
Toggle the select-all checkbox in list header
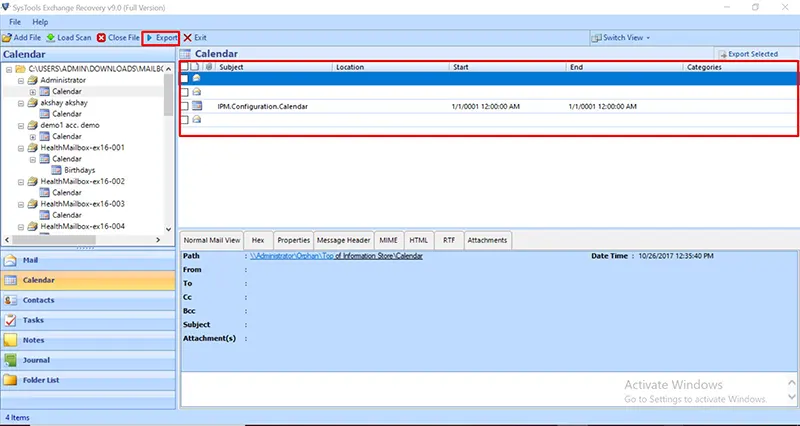(184, 66)
